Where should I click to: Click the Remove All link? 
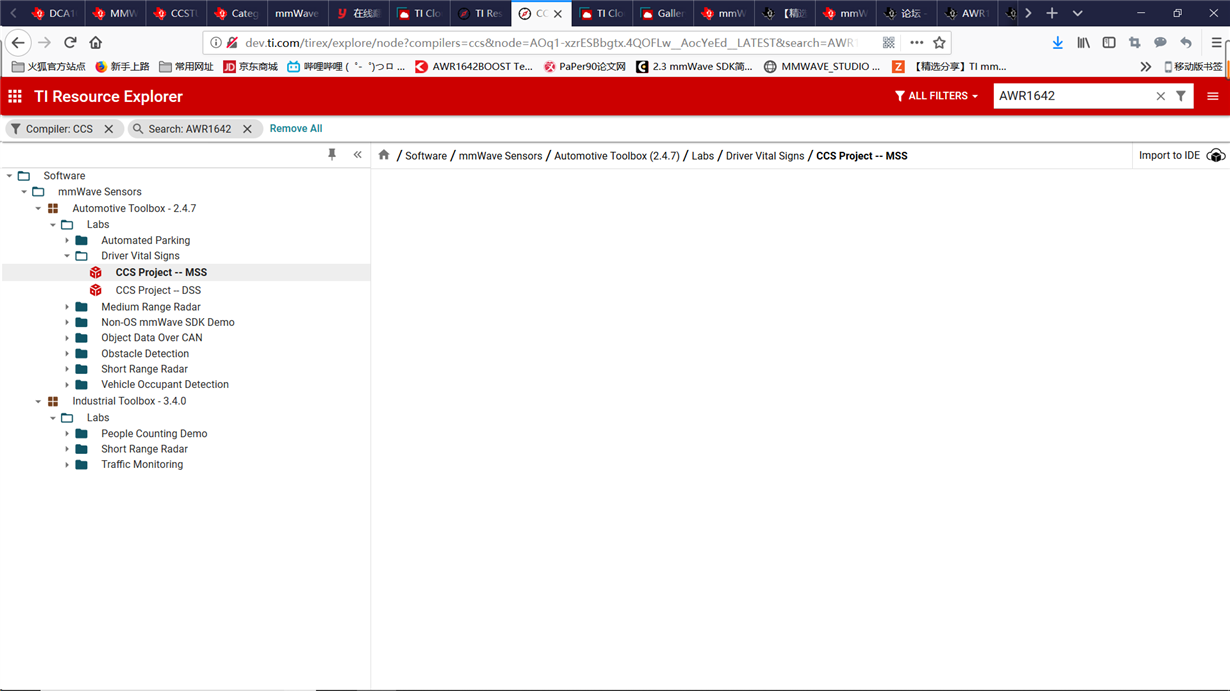coord(296,129)
